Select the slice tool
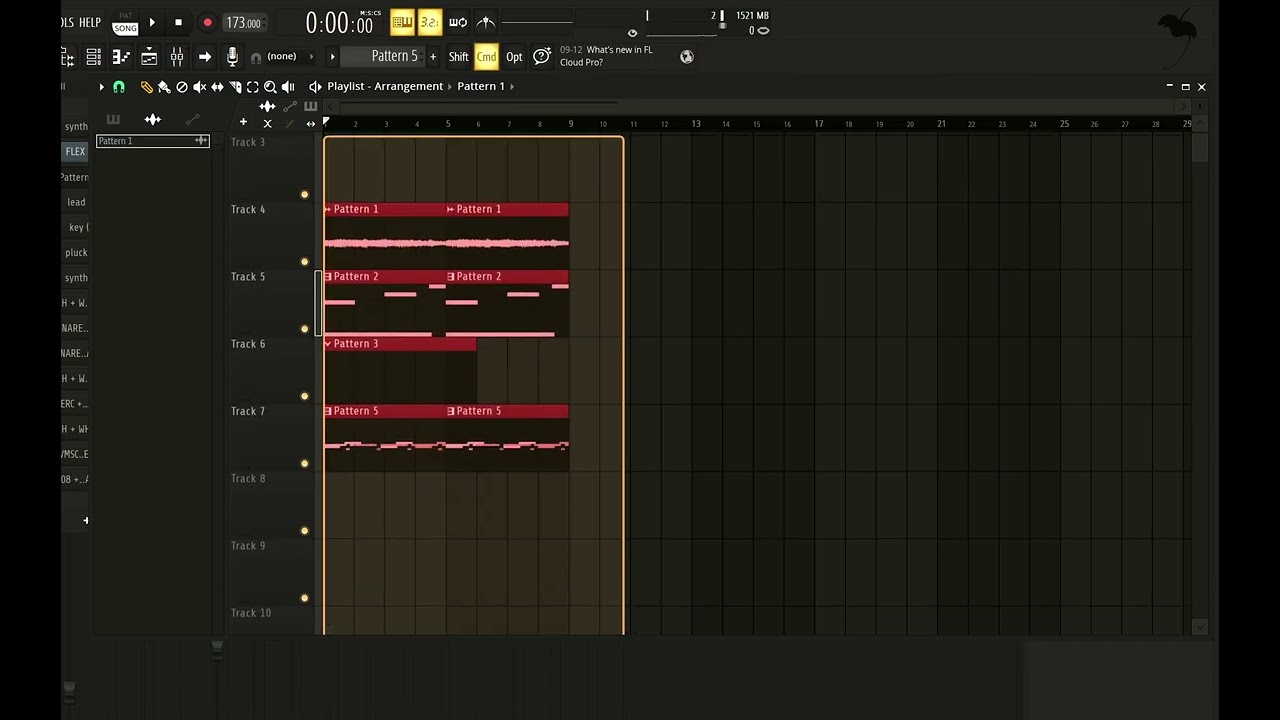 (x=235, y=87)
